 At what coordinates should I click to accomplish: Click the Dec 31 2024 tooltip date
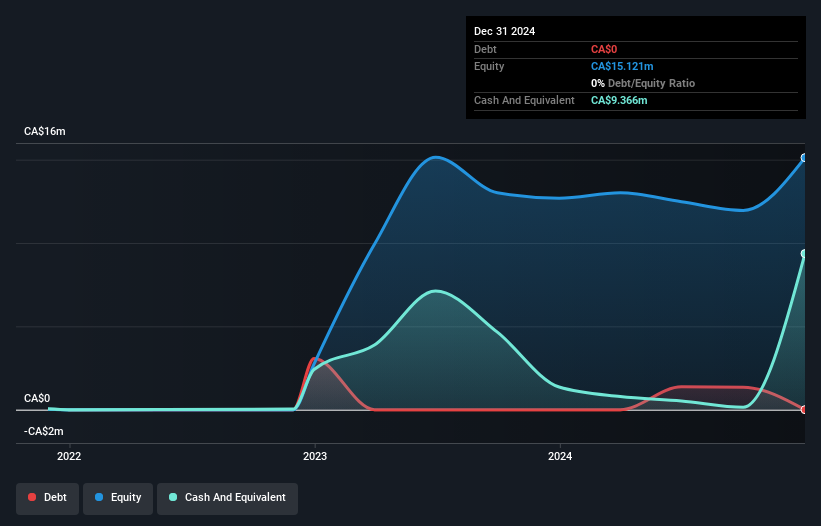coord(504,31)
